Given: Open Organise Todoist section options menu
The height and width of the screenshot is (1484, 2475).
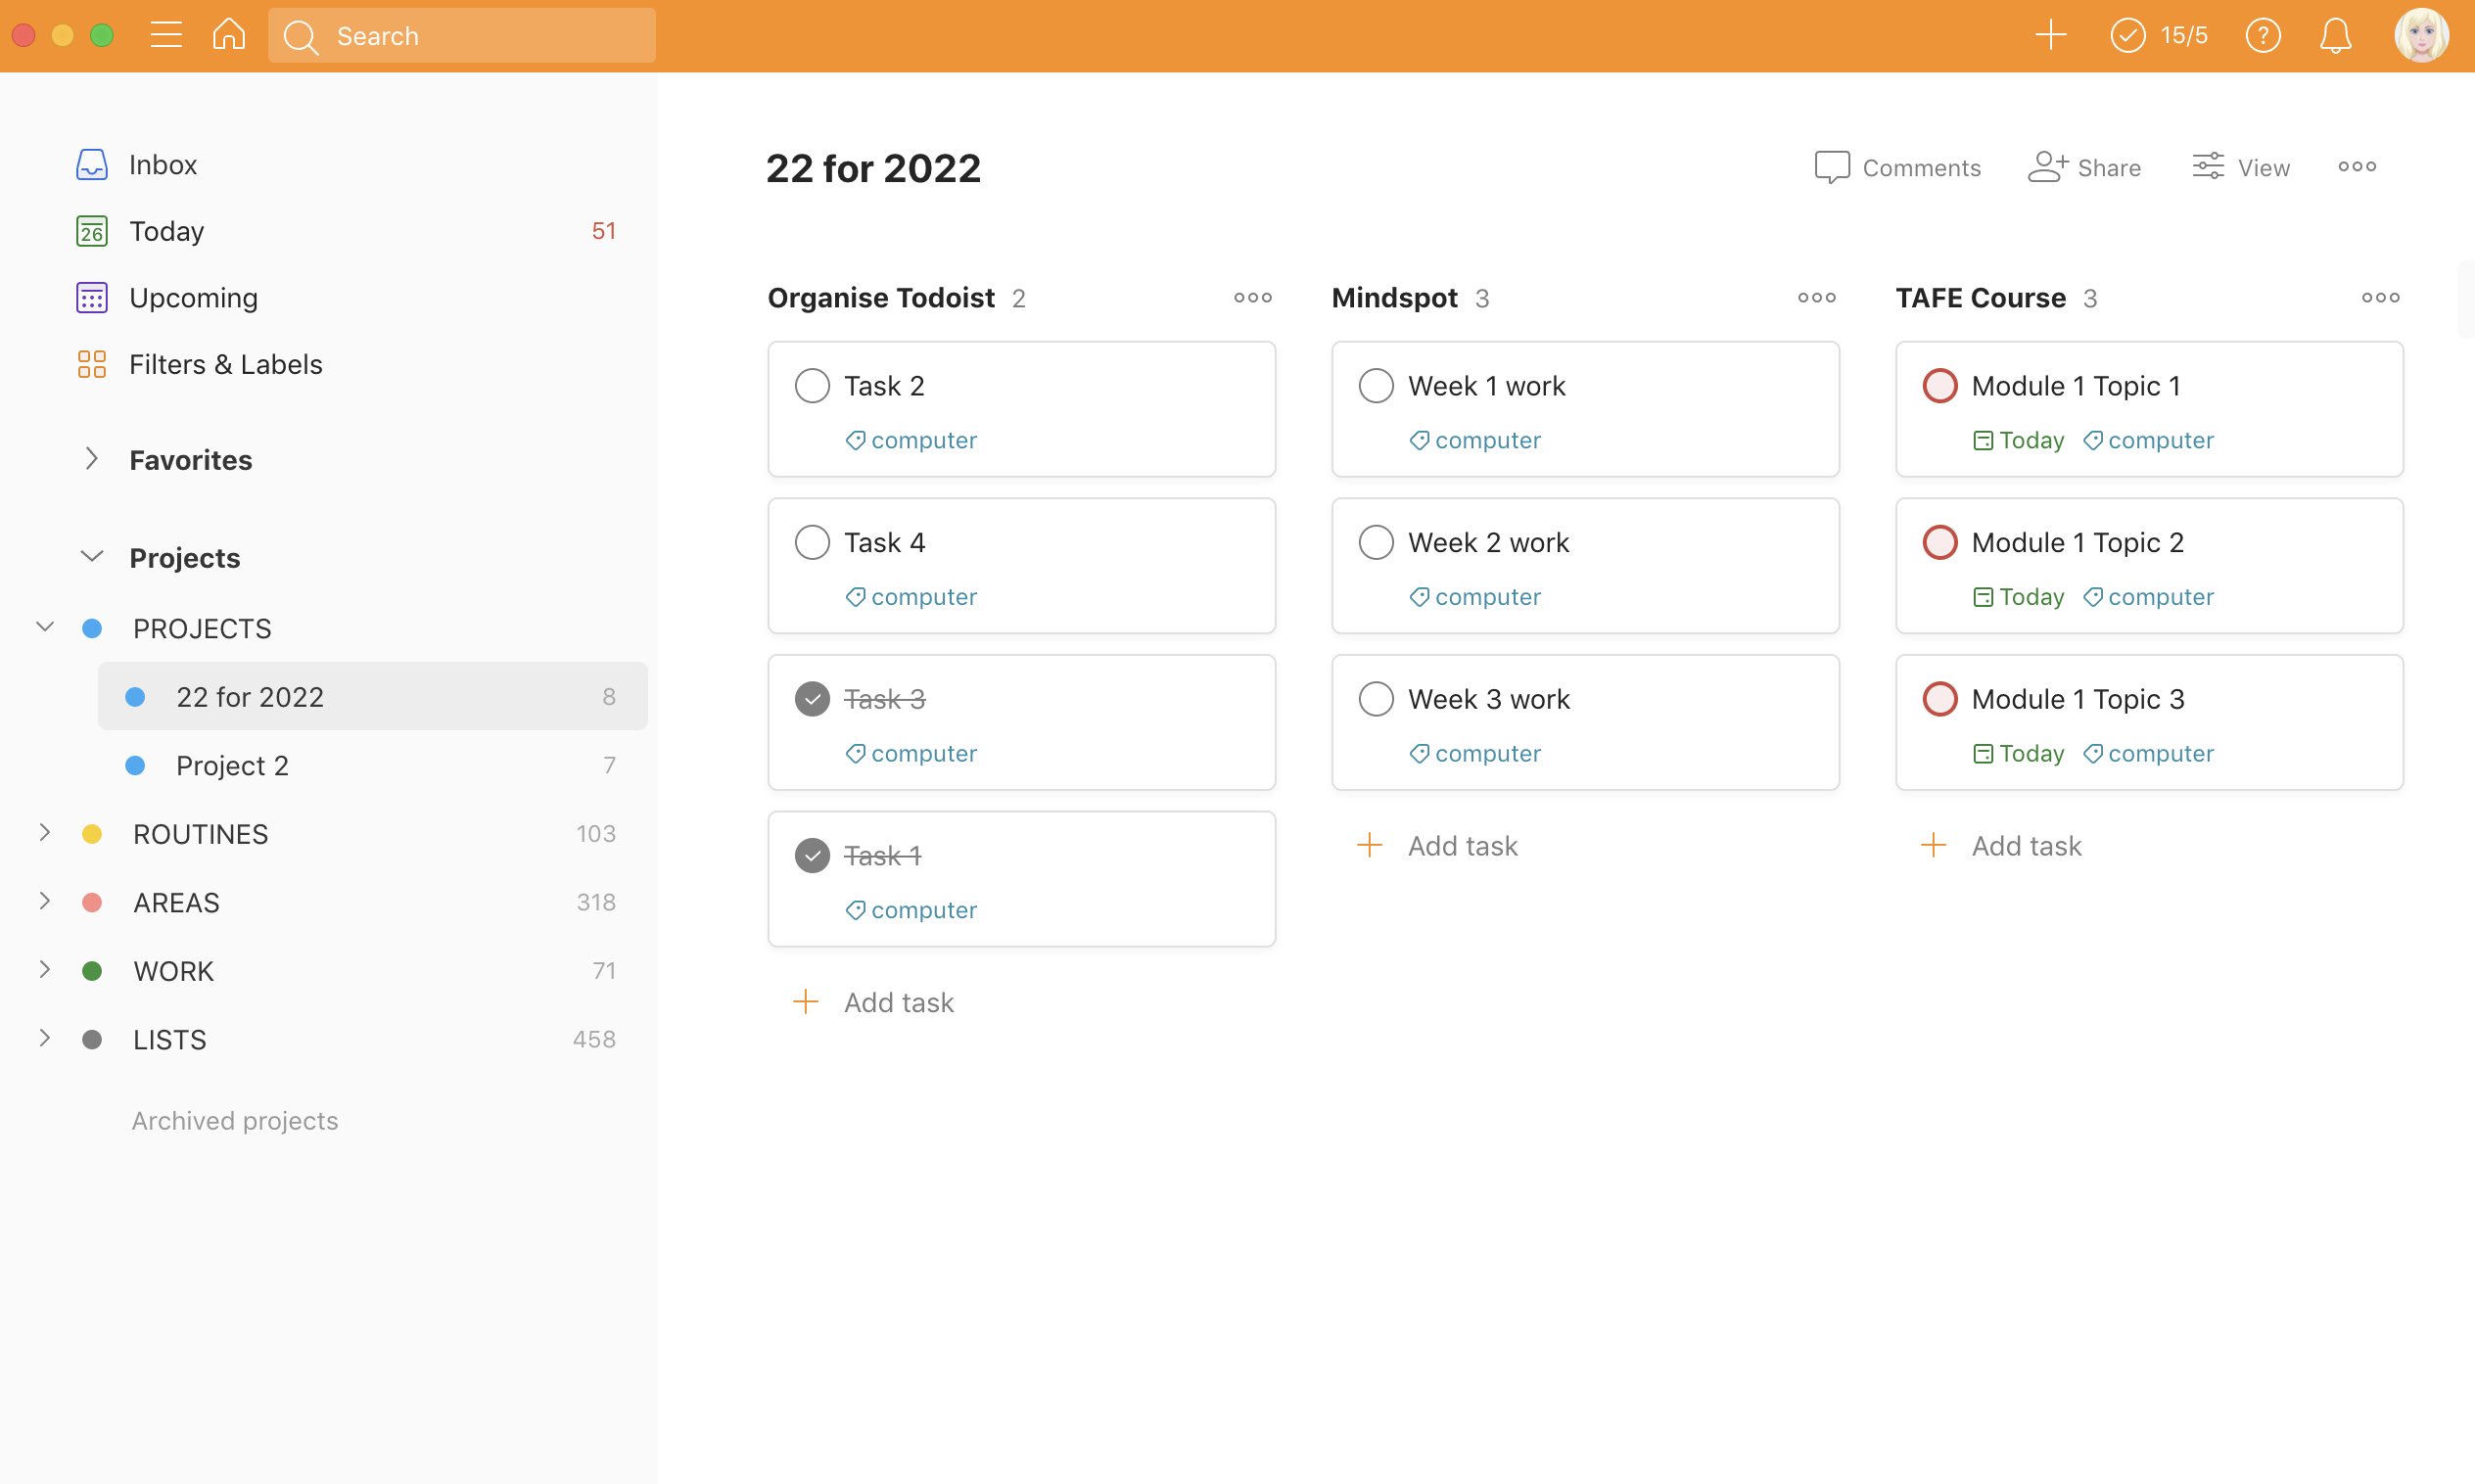Looking at the screenshot, I should (x=1252, y=298).
